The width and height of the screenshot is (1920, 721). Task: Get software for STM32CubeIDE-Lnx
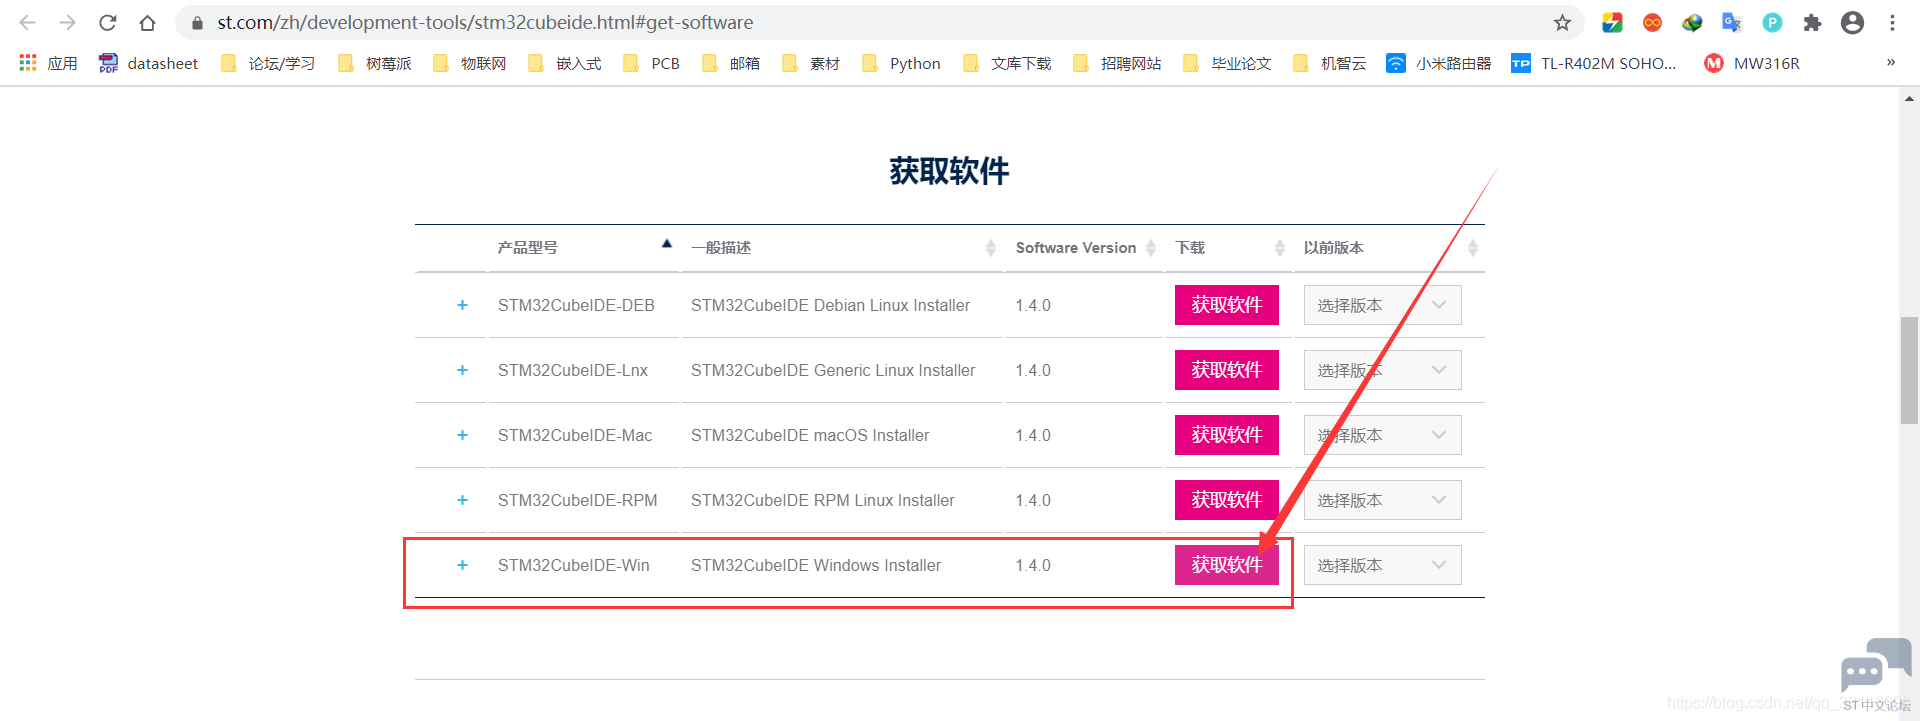point(1227,370)
